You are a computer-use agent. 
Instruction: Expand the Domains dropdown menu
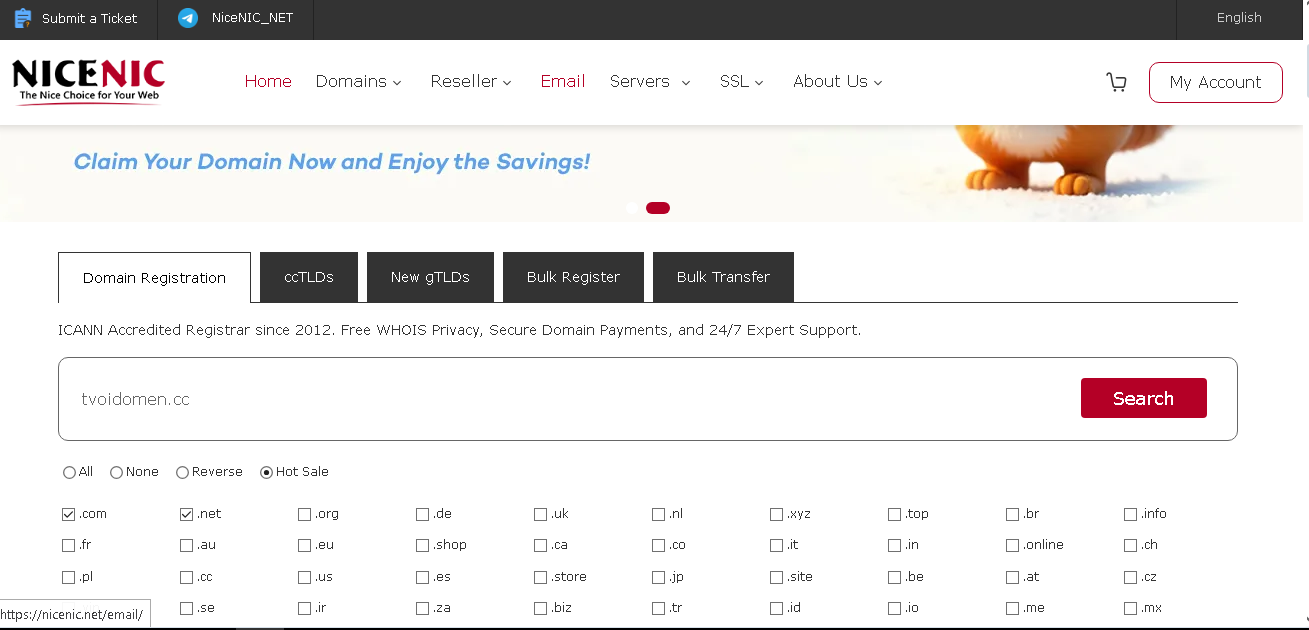coord(358,82)
